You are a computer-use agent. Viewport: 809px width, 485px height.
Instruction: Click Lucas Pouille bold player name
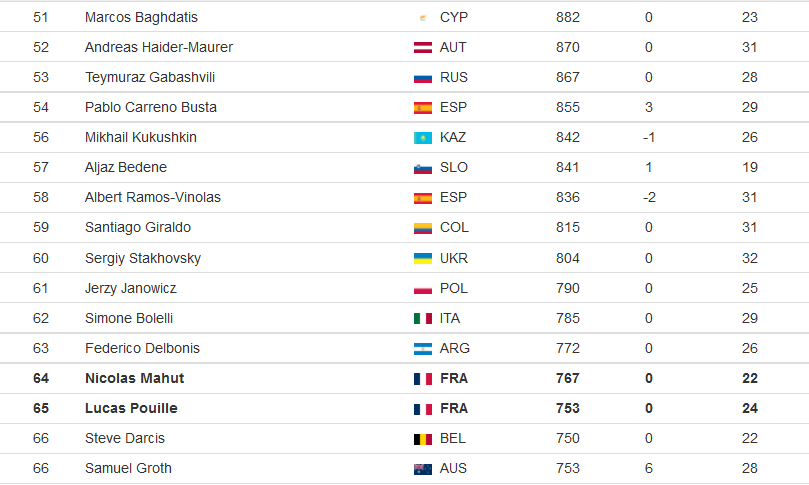[131, 408]
